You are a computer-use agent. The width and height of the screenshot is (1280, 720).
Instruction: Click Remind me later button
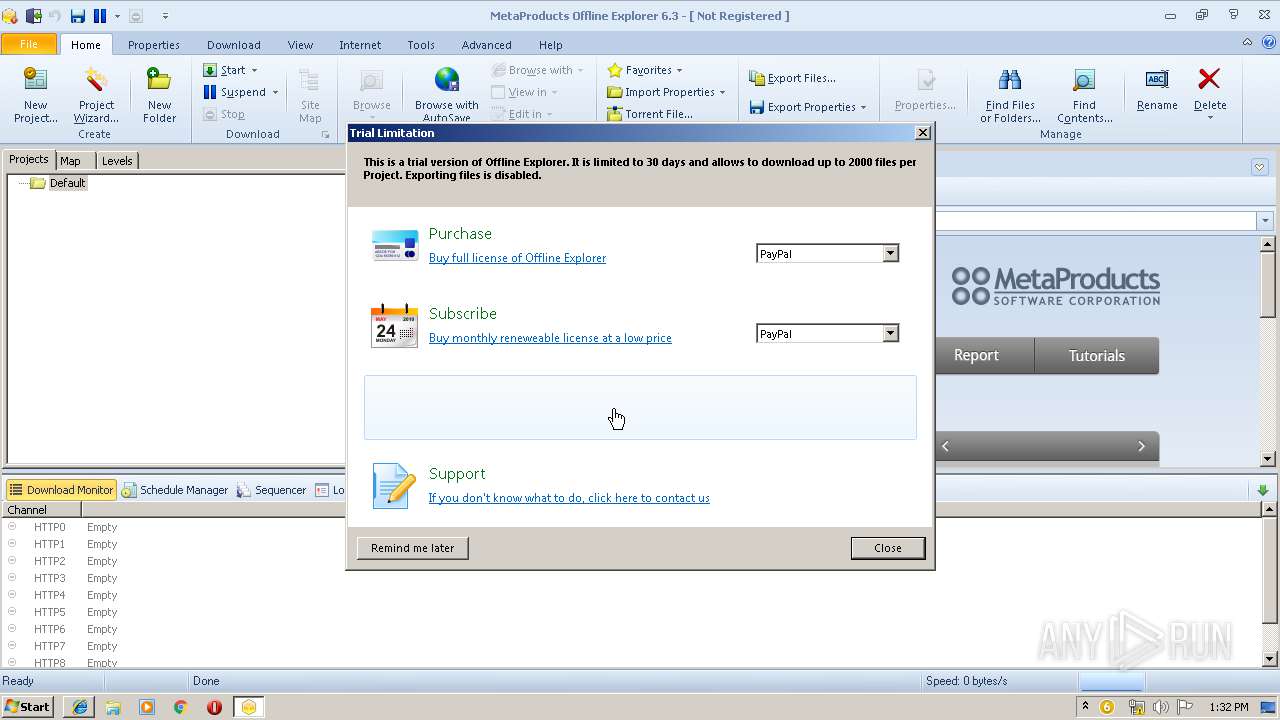413,548
